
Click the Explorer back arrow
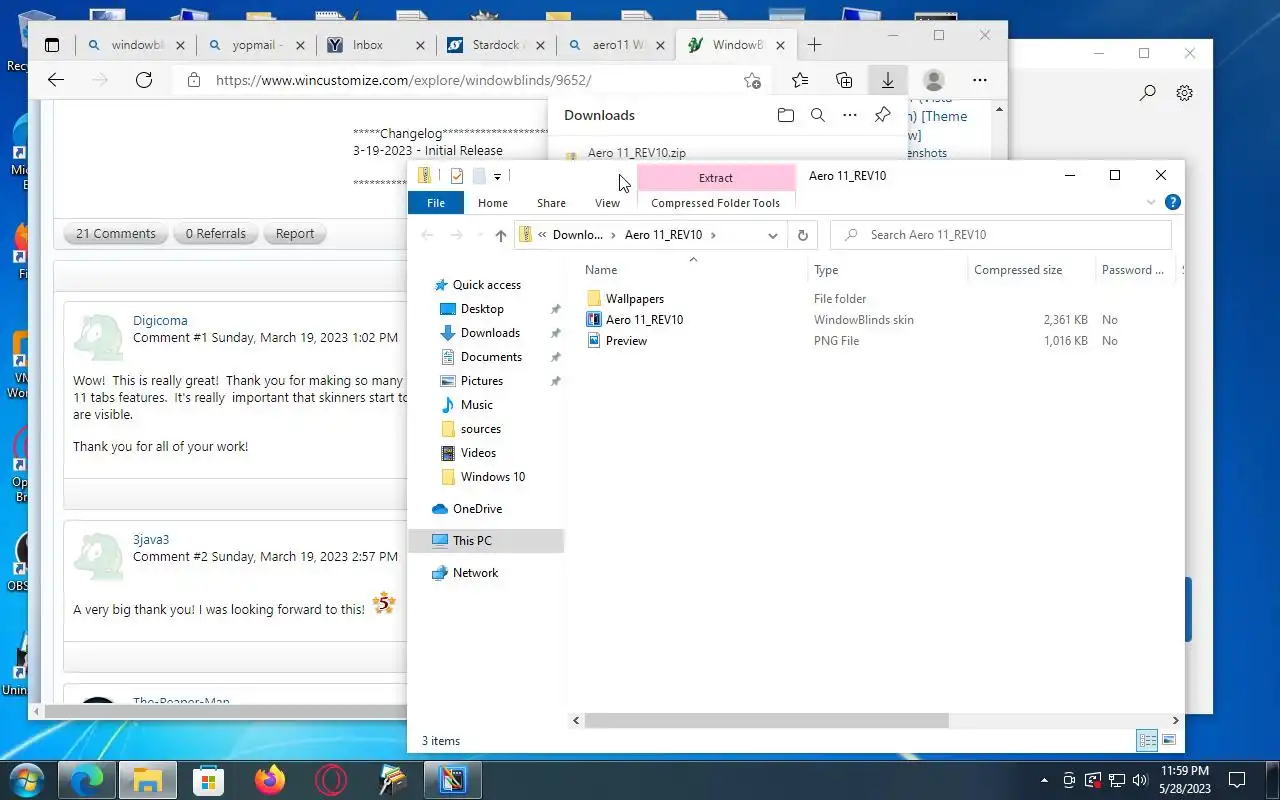[427, 235]
